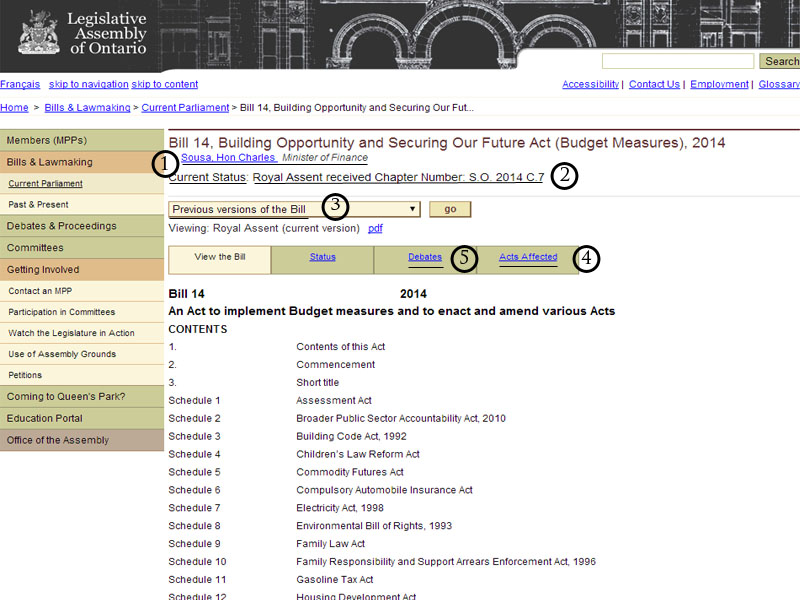Open Members (MPPs) sidebar menu
The image size is (800, 600).
pos(82,140)
